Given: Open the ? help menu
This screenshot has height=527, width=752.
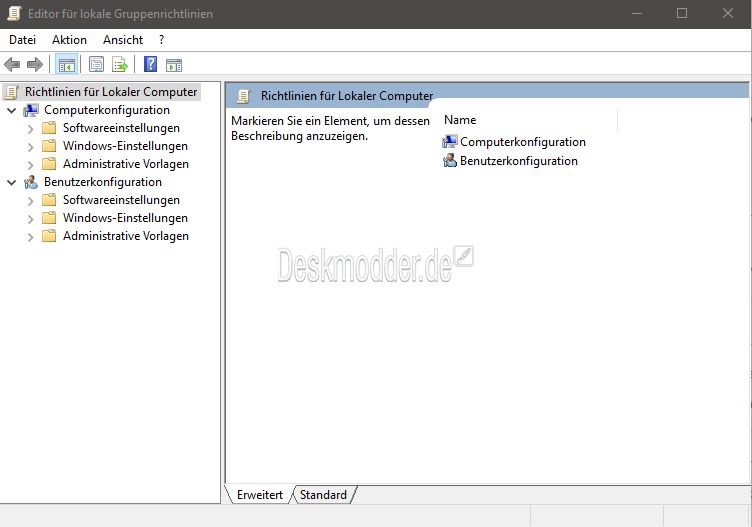Looking at the screenshot, I should tap(162, 40).
